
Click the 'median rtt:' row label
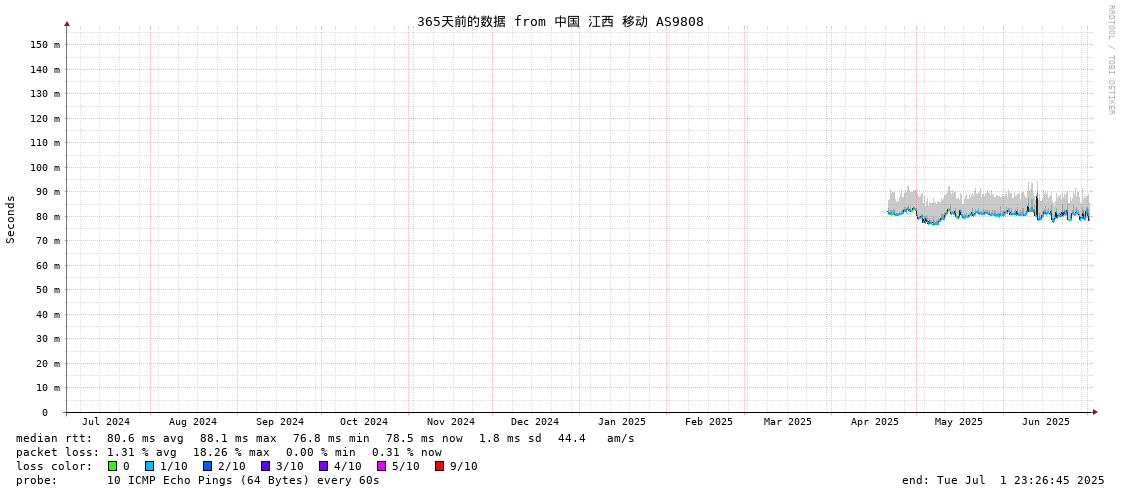[54, 438]
